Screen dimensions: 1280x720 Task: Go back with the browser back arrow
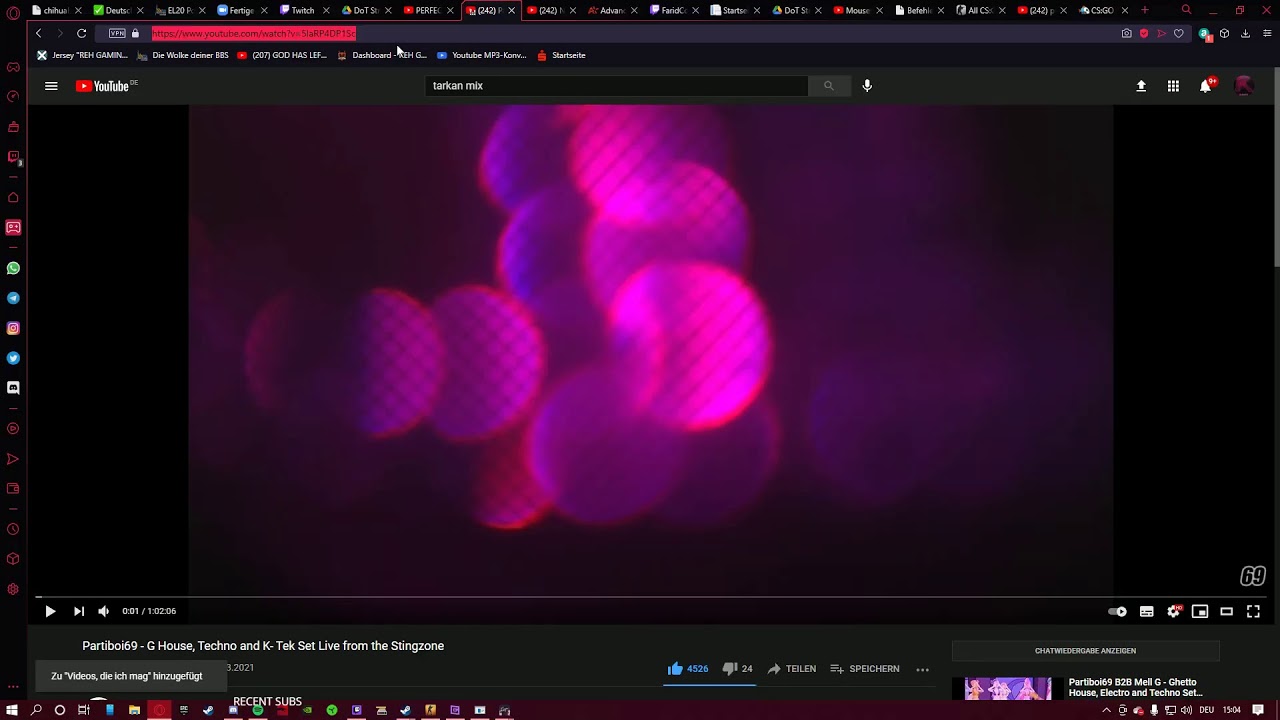click(x=38, y=33)
